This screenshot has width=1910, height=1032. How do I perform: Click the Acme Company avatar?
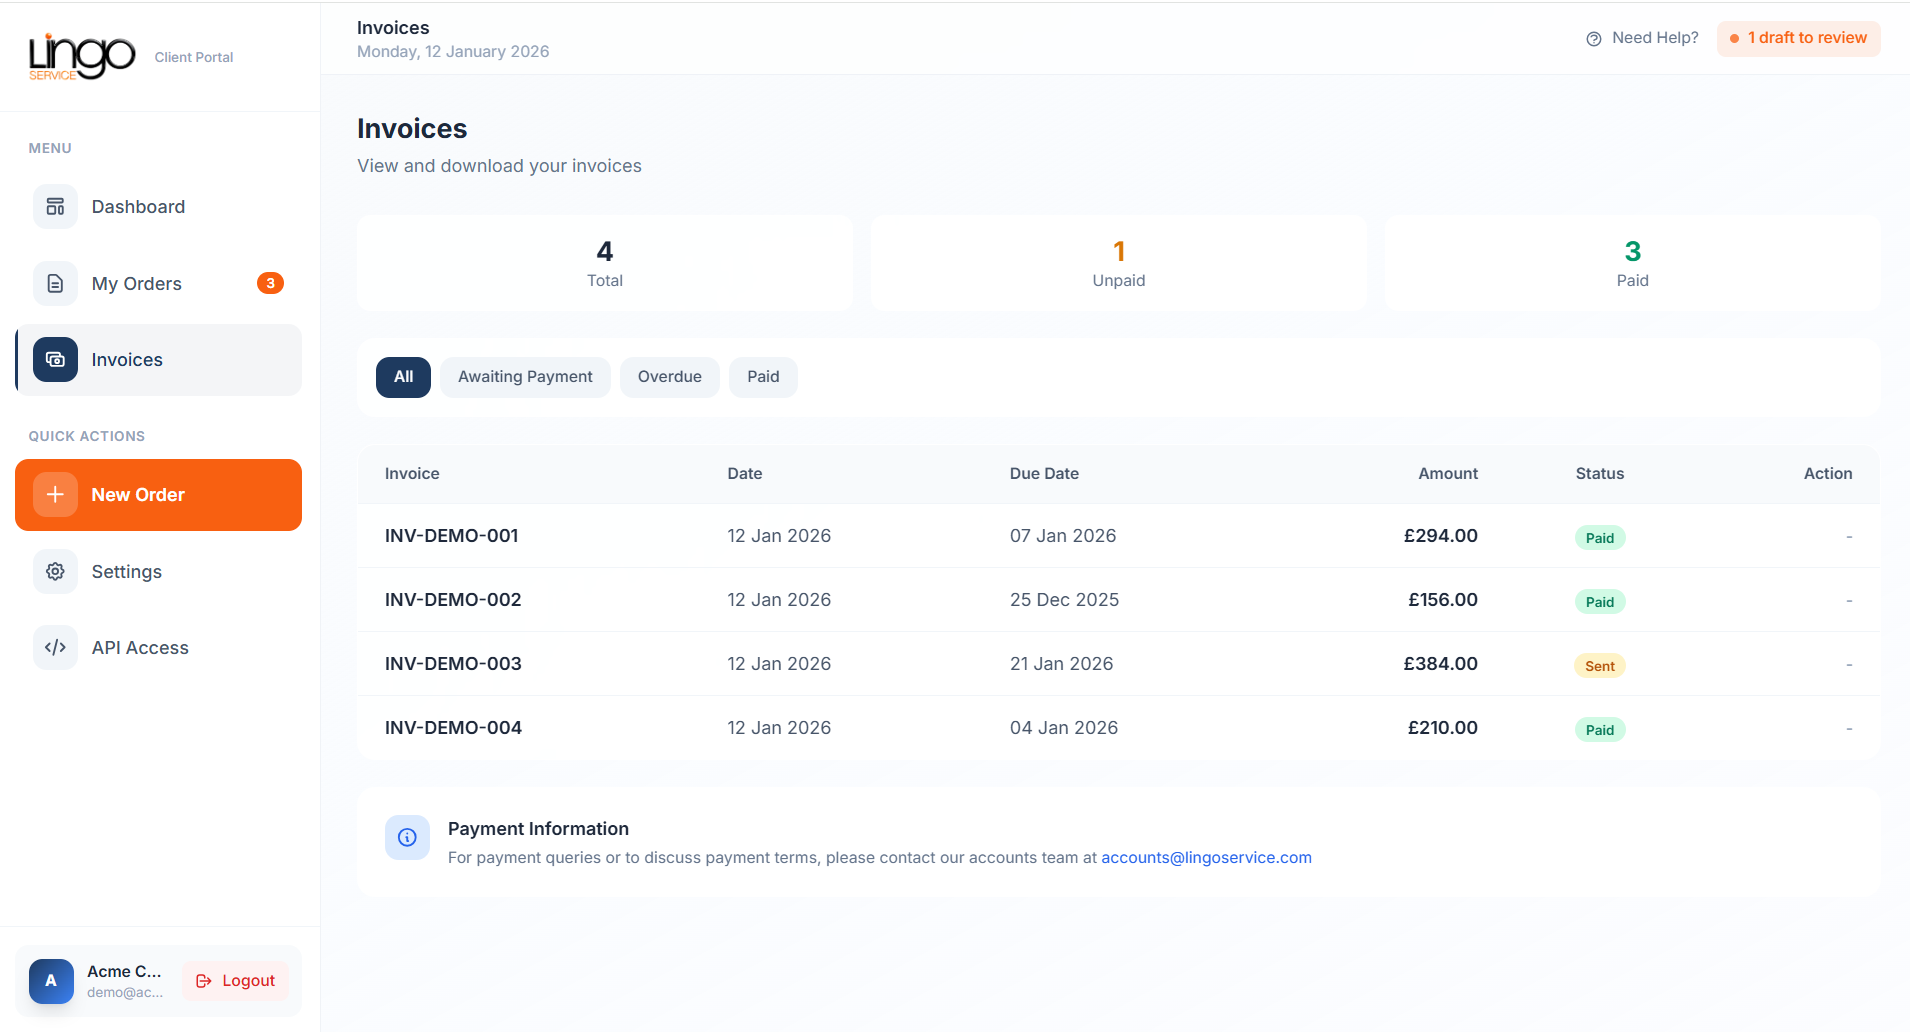(51, 981)
